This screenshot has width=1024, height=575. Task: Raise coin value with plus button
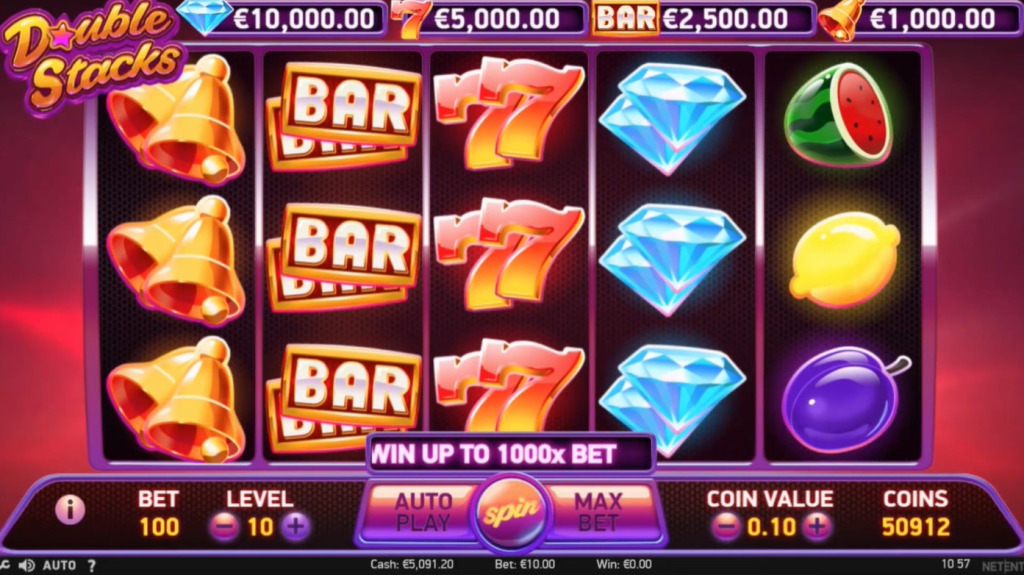point(817,527)
